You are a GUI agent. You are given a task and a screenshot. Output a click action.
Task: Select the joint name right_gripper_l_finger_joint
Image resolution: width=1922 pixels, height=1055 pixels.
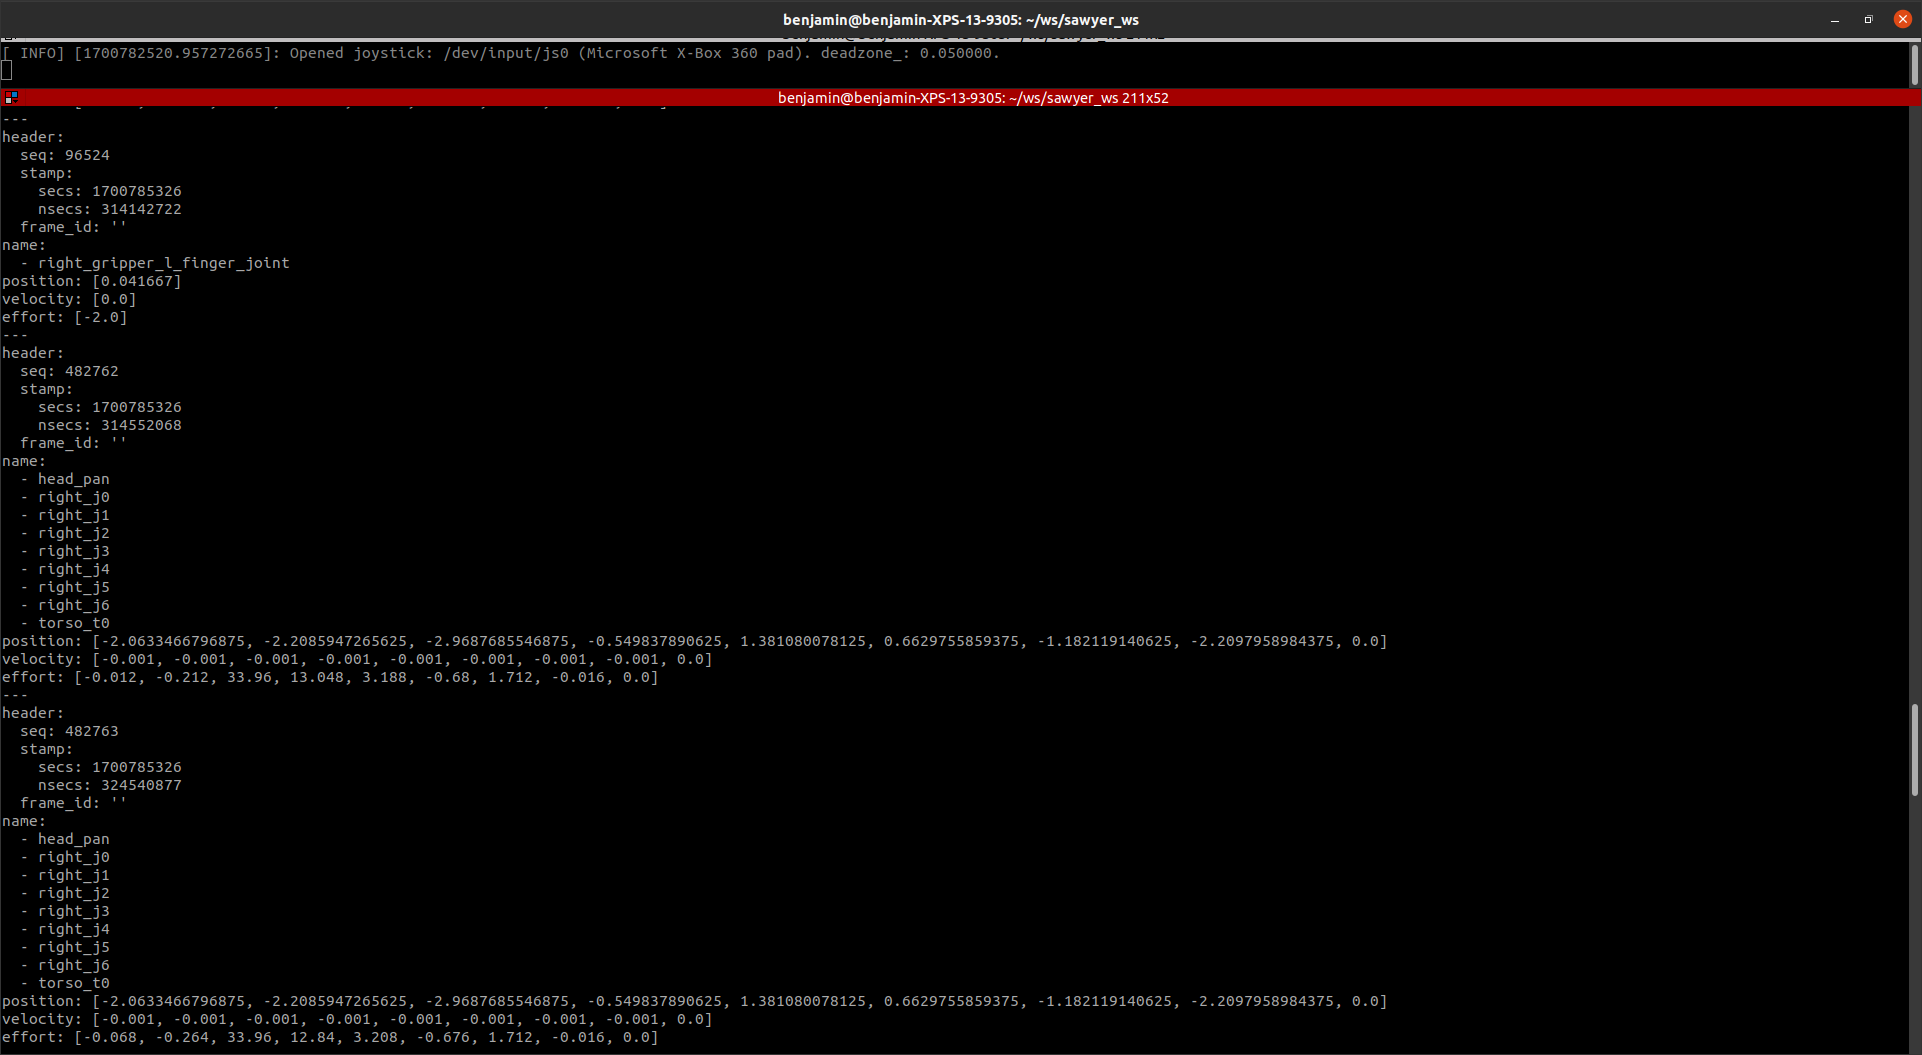163,262
